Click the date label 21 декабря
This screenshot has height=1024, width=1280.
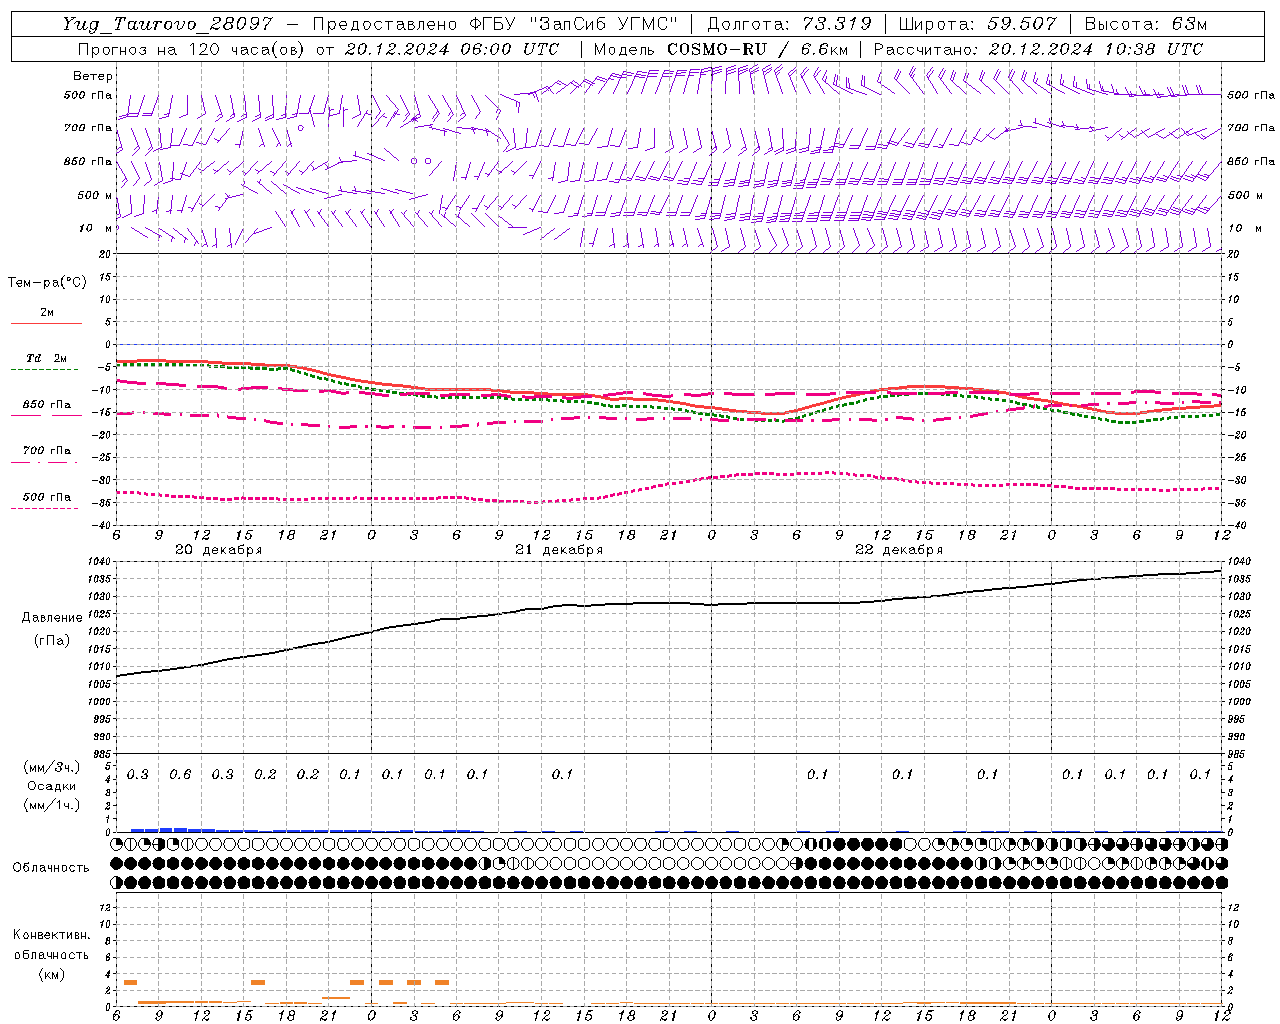point(559,550)
